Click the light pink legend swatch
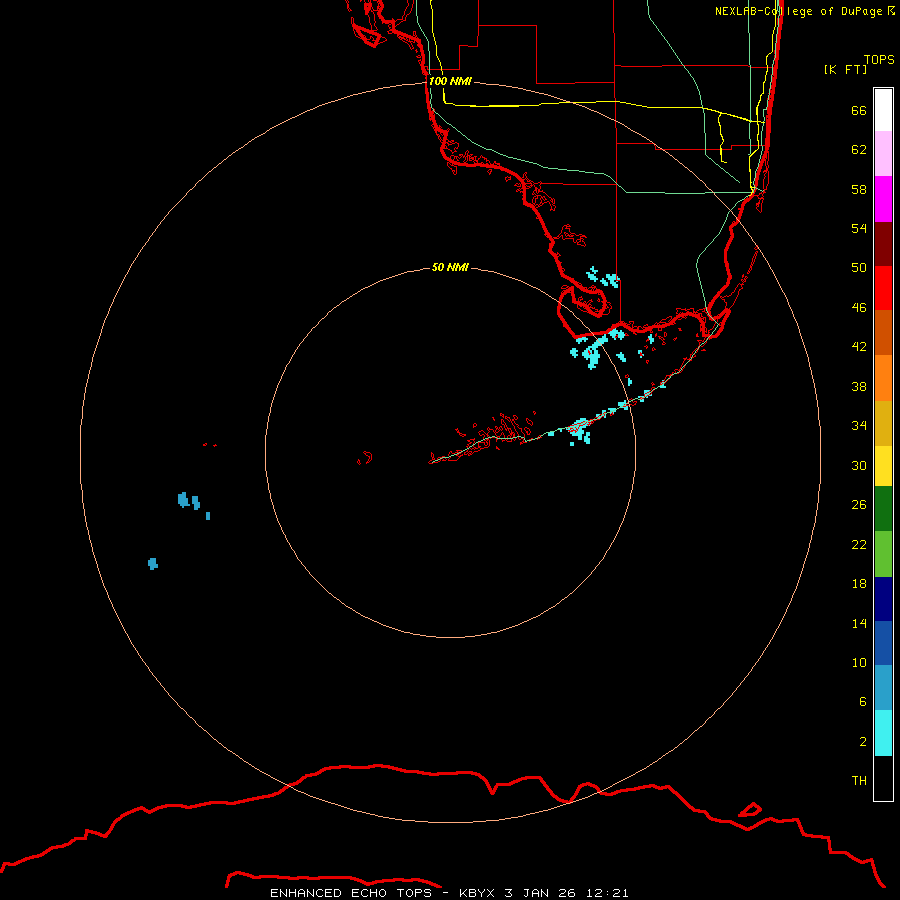Image resolution: width=900 pixels, height=900 pixels. pos(883,154)
